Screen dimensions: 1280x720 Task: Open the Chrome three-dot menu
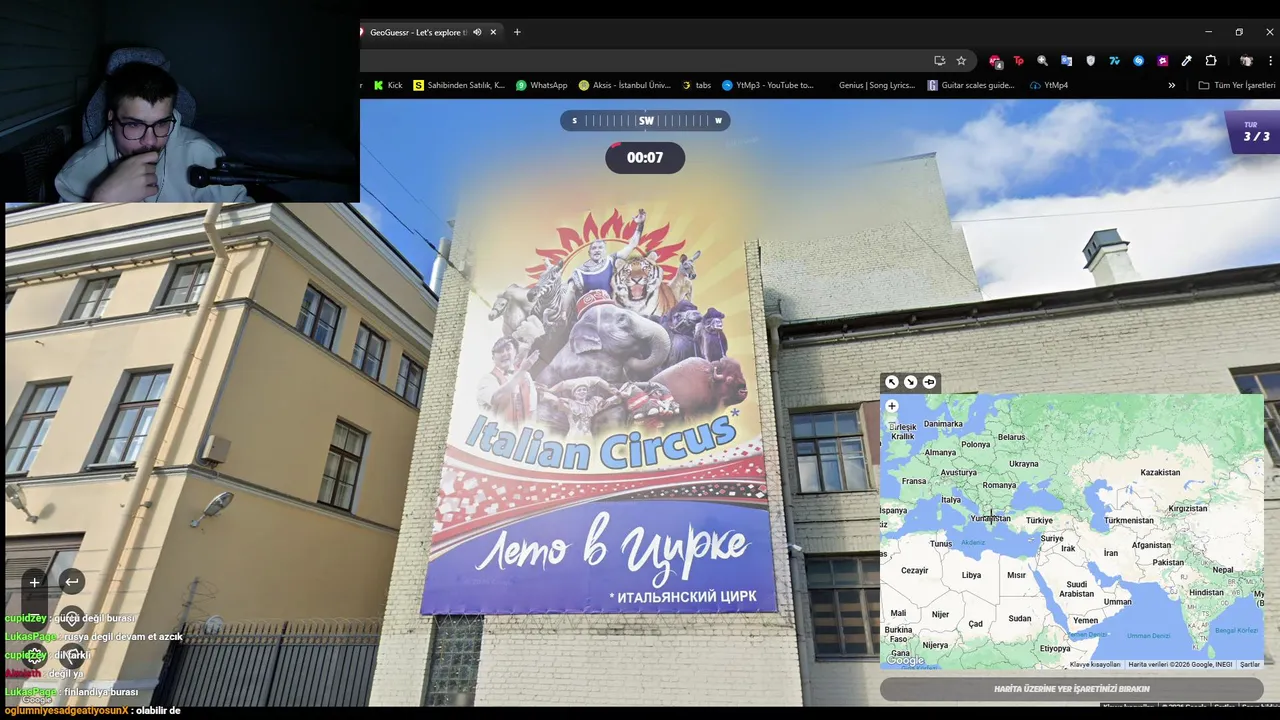(1270, 61)
